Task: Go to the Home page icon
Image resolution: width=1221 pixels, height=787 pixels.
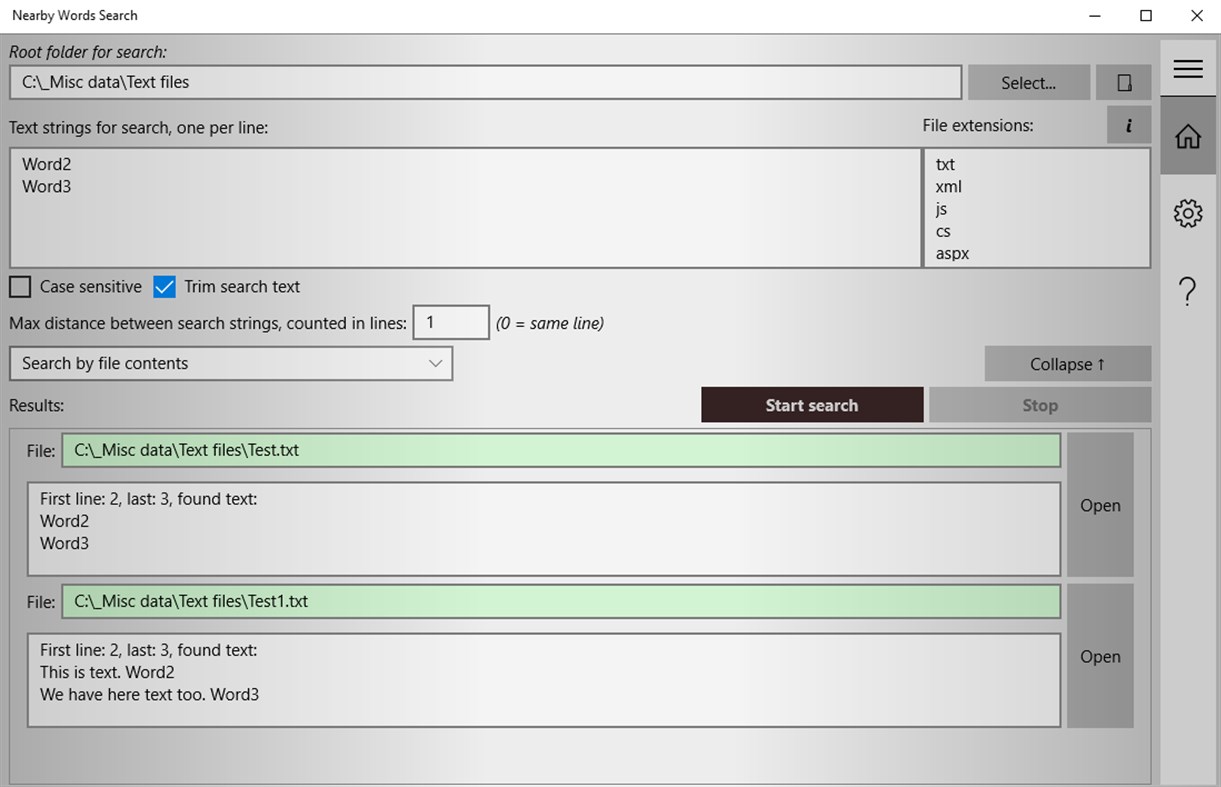Action: (x=1188, y=137)
